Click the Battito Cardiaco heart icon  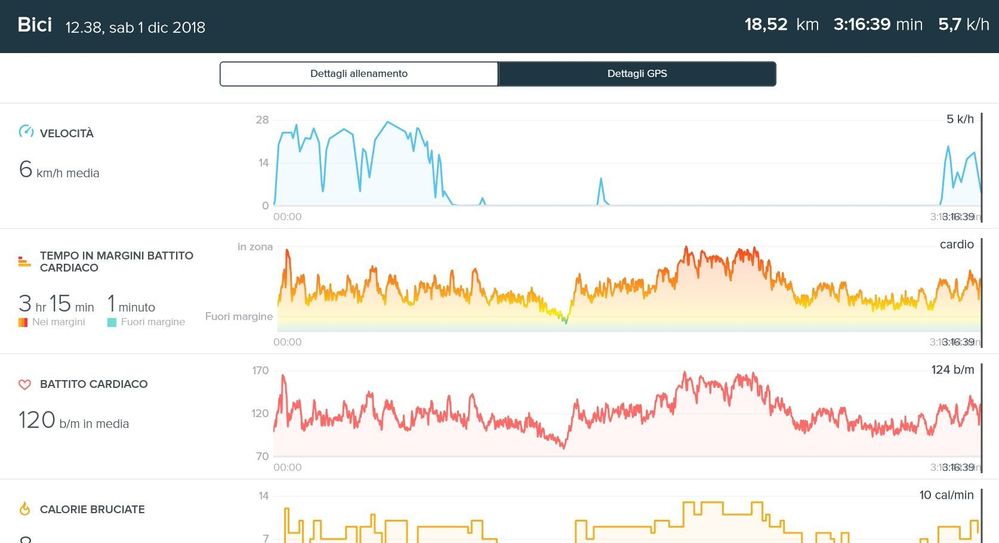(x=26, y=384)
